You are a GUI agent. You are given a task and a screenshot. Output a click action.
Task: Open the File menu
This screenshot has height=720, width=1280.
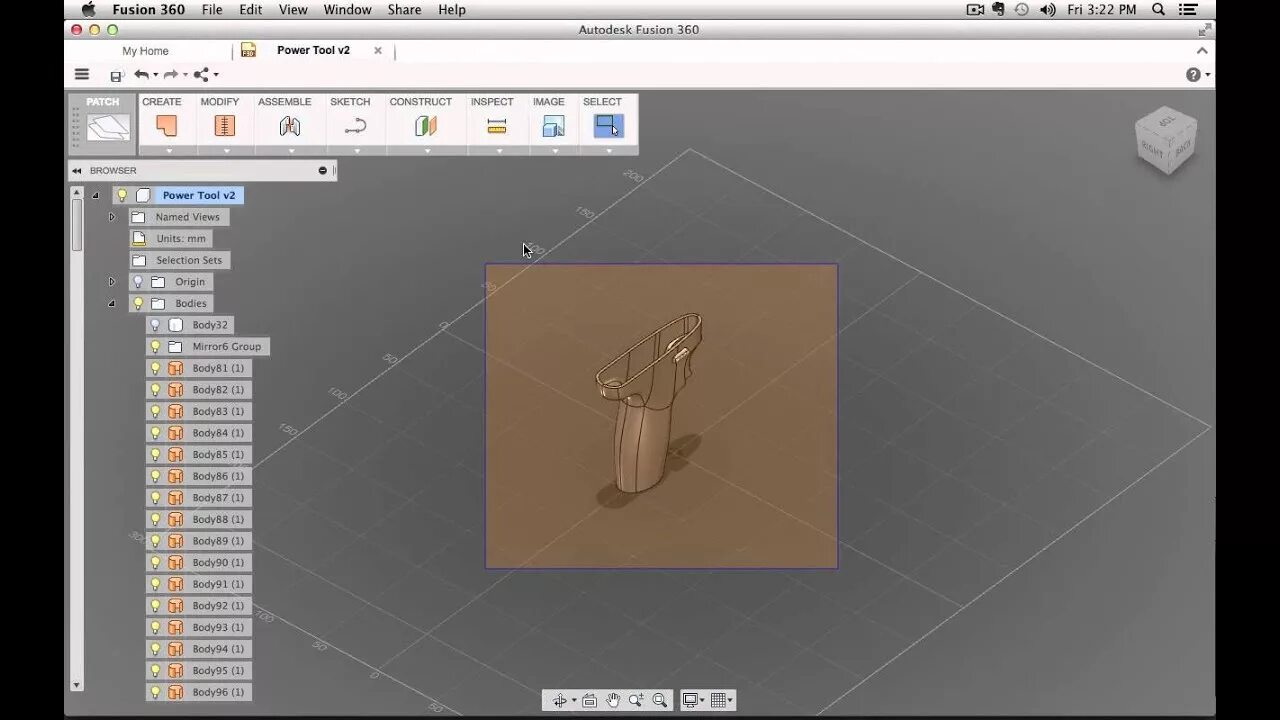(x=212, y=10)
